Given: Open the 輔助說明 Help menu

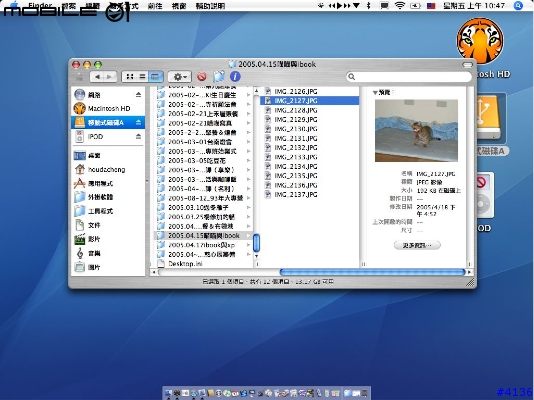Looking at the screenshot, I should point(210,6).
